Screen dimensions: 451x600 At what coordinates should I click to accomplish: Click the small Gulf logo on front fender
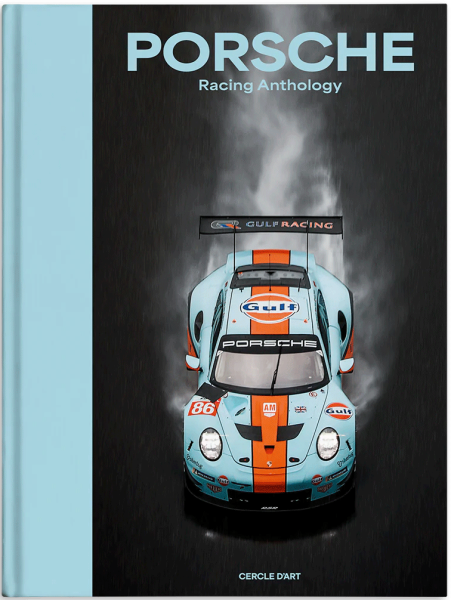click(339, 411)
